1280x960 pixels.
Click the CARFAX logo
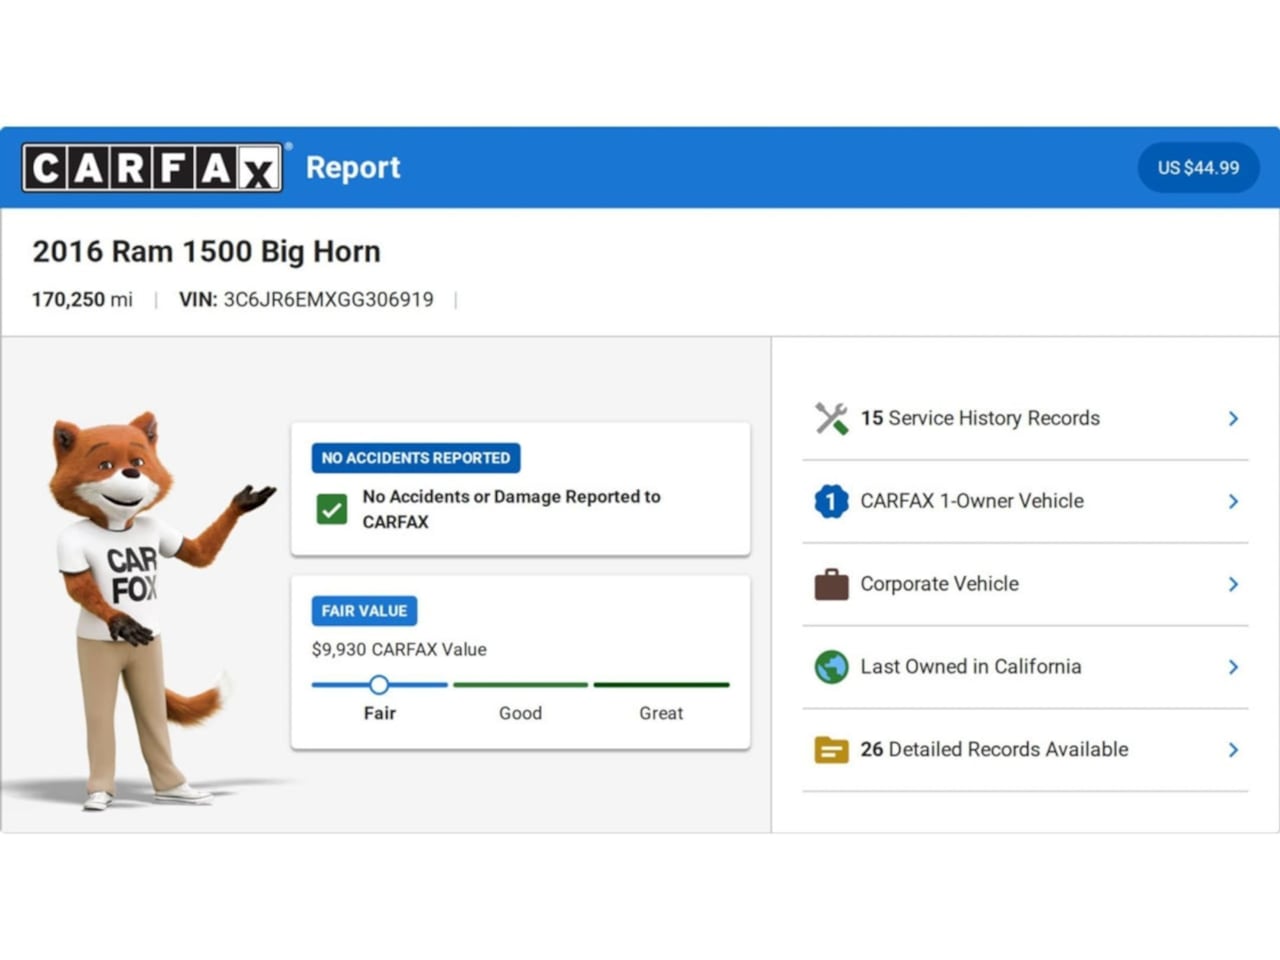(x=152, y=167)
